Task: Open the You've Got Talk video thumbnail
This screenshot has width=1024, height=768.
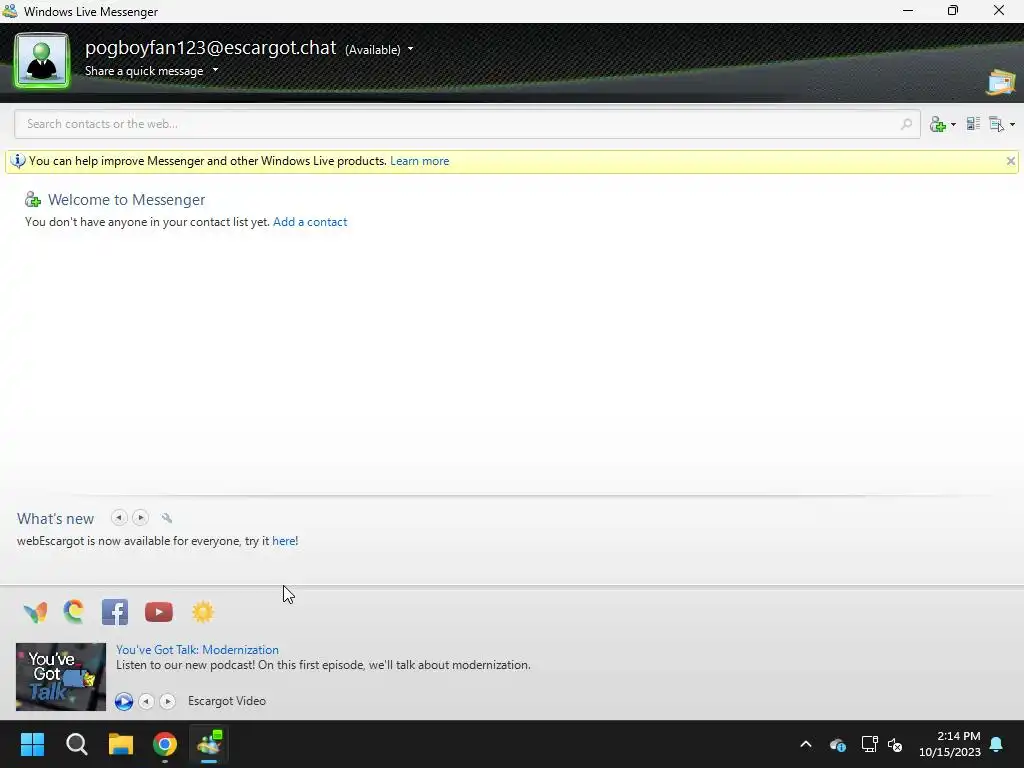Action: click(x=61, y=677)
